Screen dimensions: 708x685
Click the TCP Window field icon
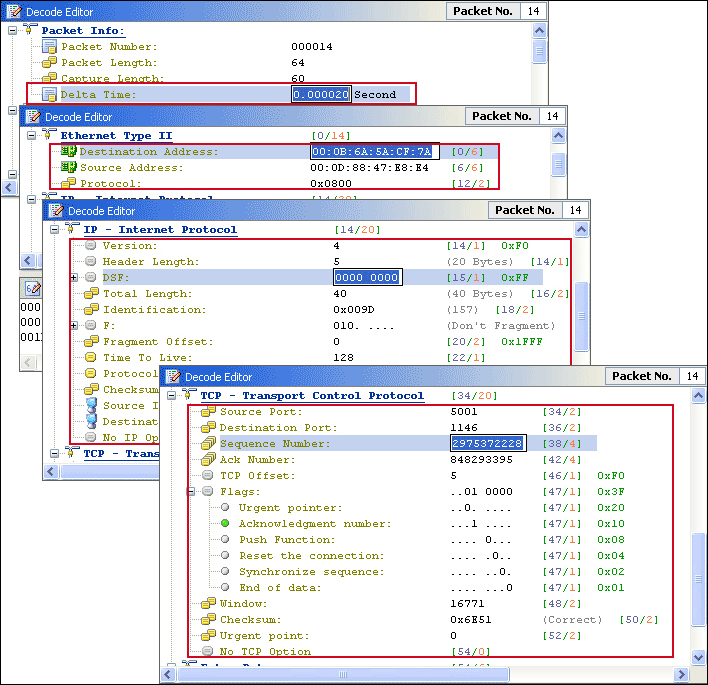click(x=208, y=604)
